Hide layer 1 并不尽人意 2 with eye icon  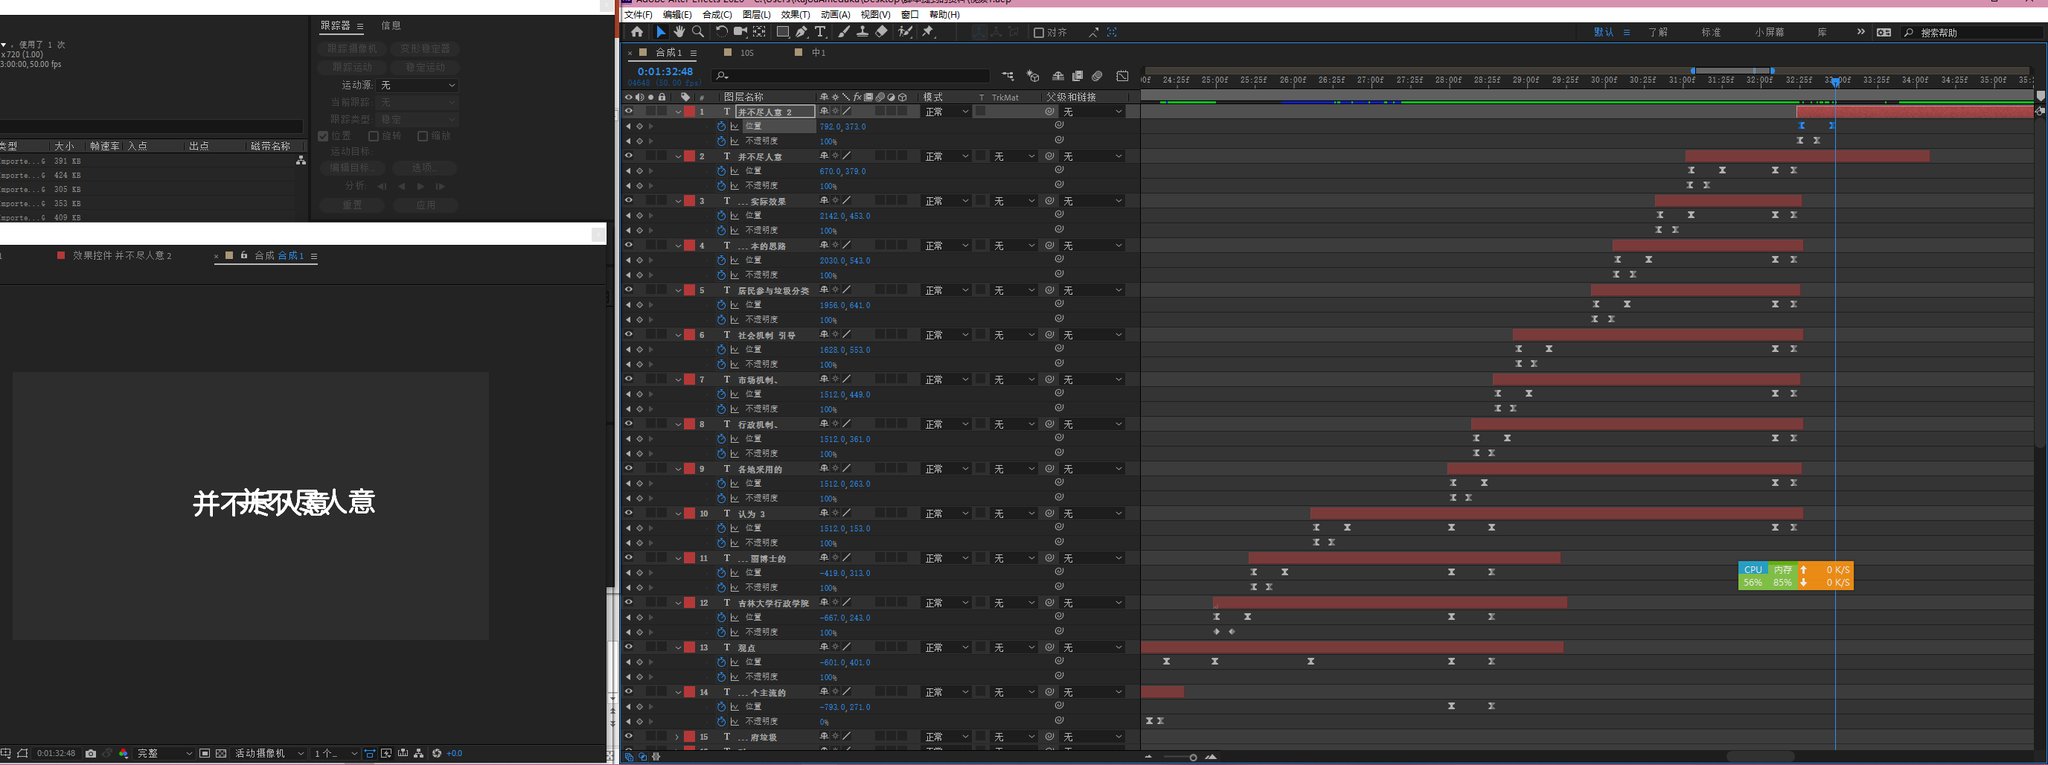pos(629,112)
